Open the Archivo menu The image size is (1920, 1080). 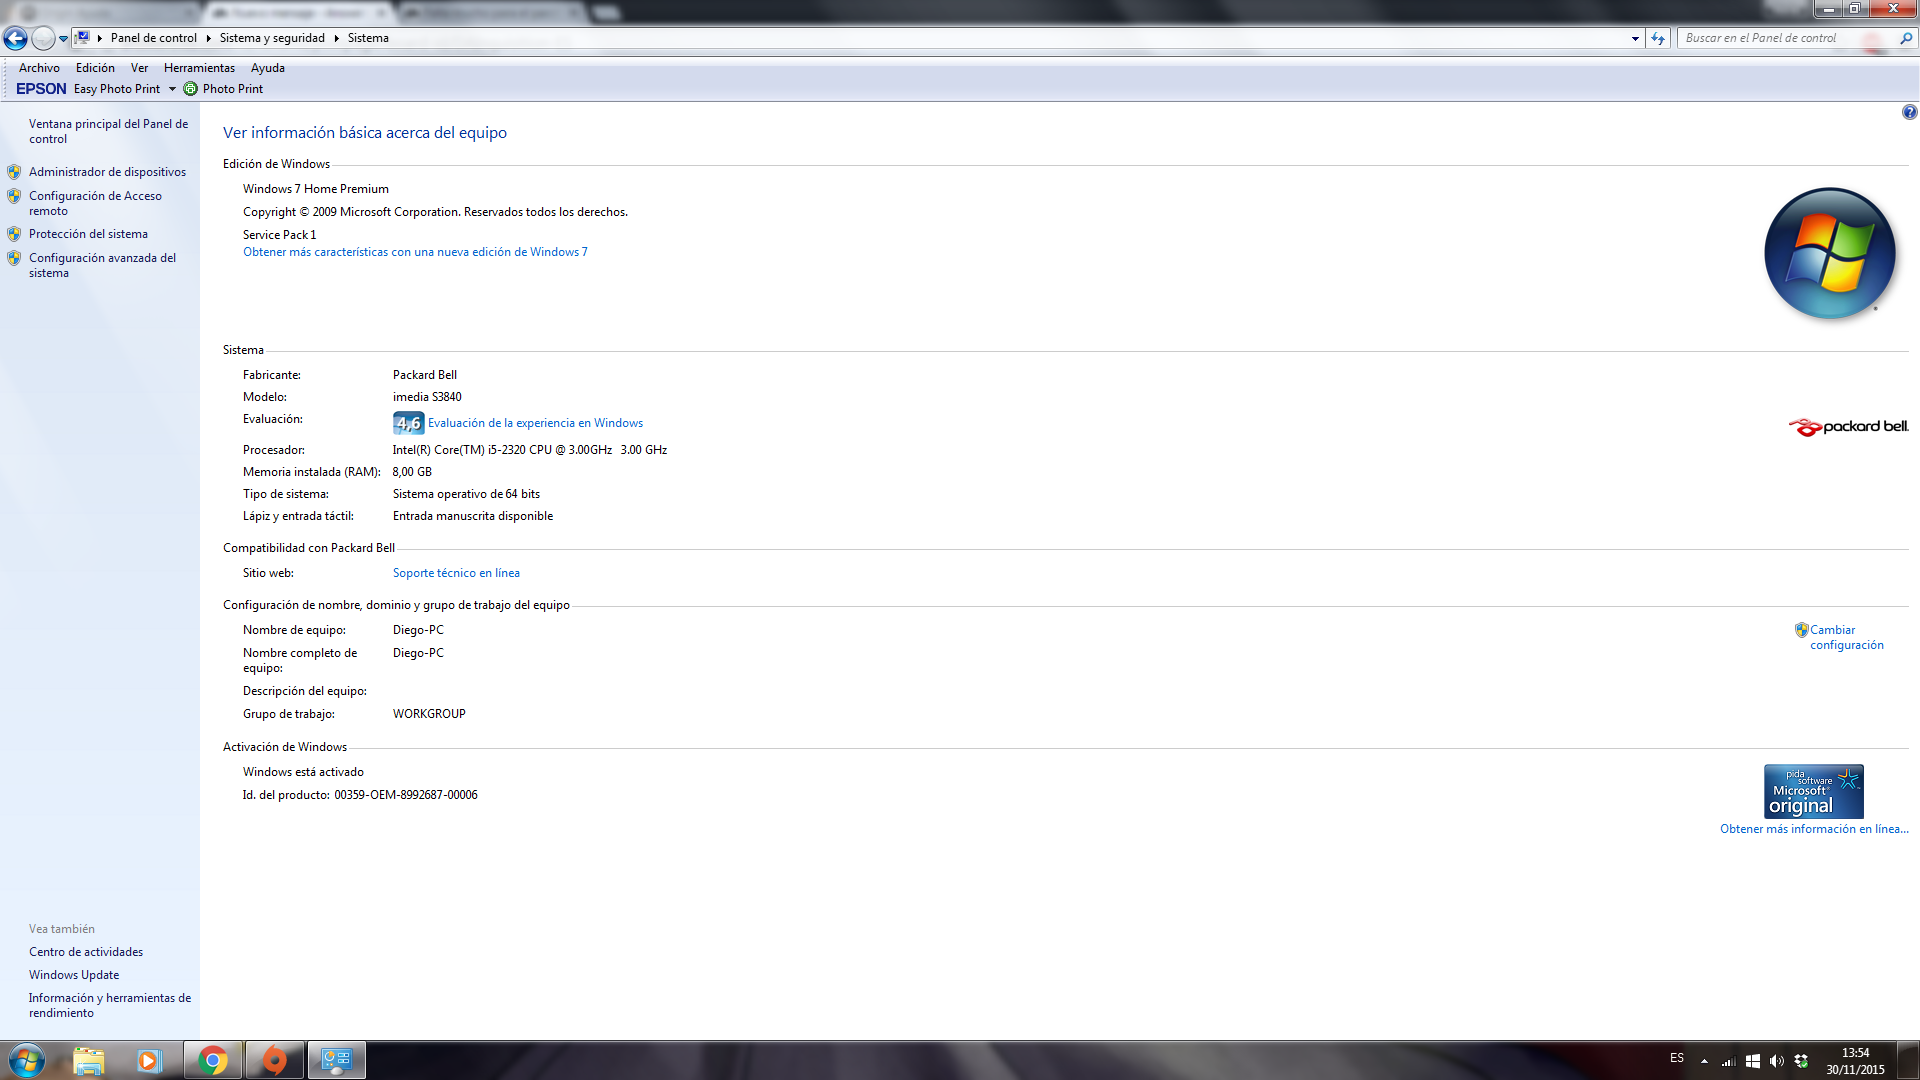tap(39, 68)
